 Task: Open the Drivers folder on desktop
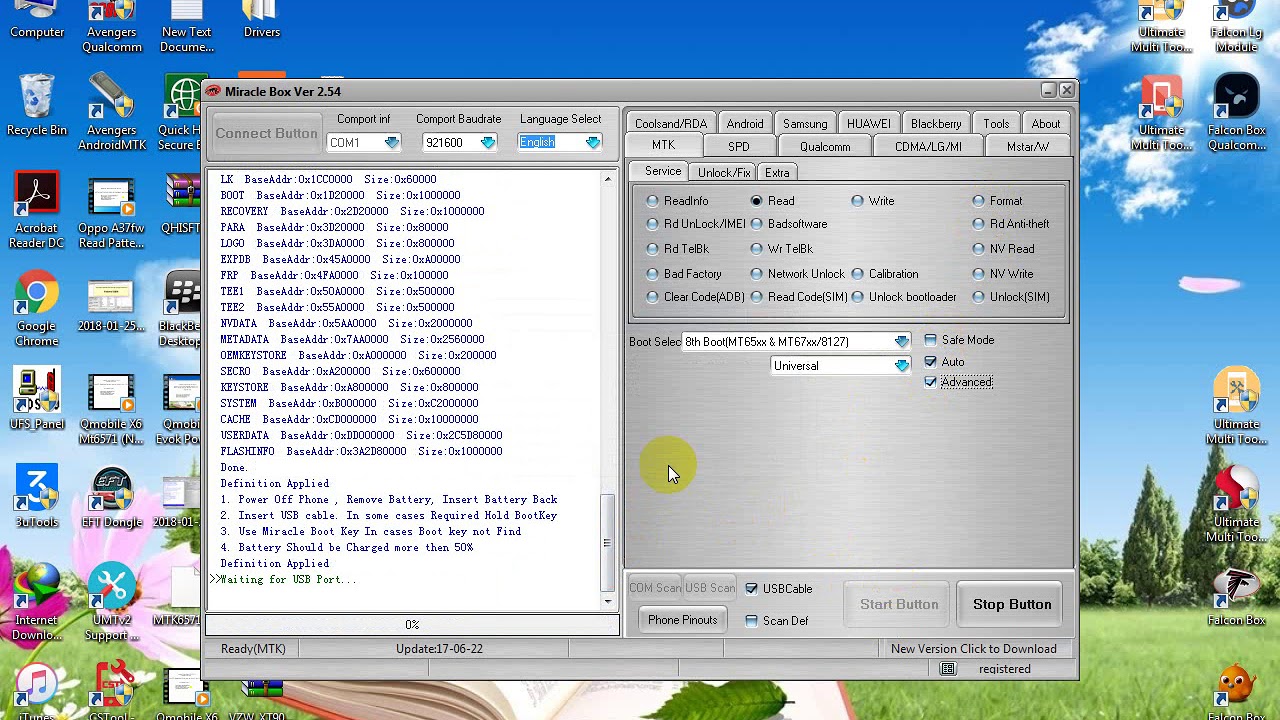point(262,20)
